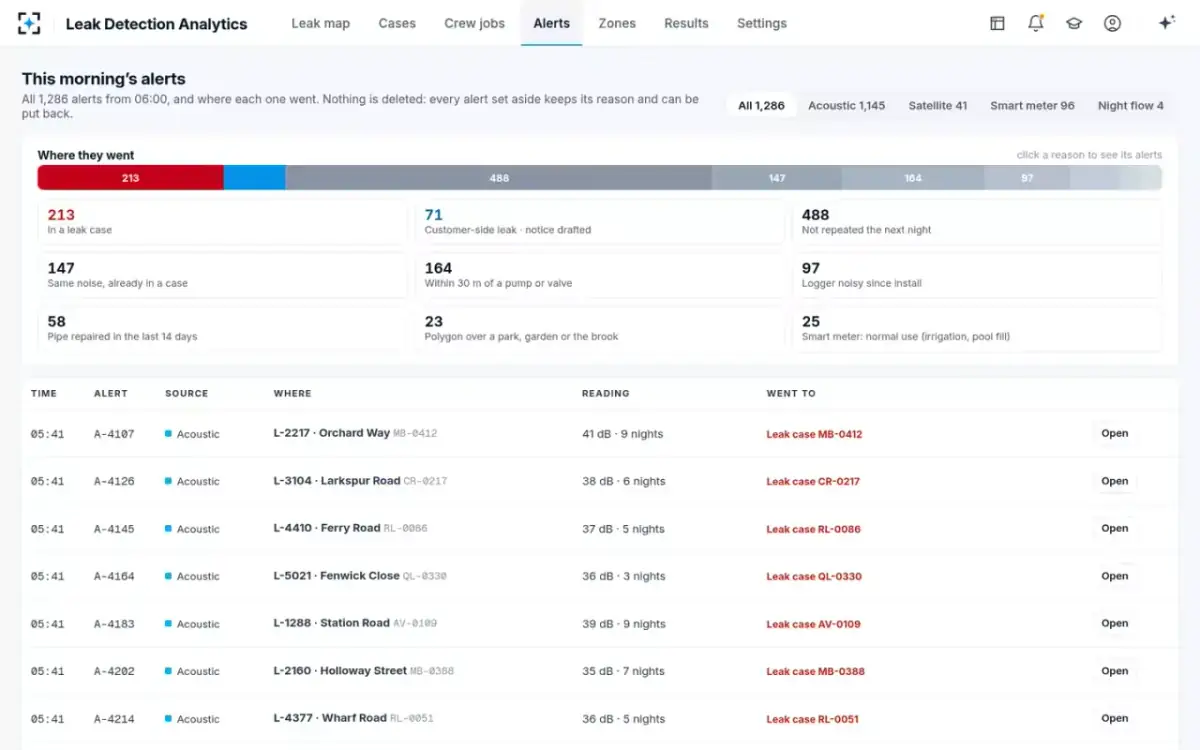Follow the Leak case CR-0217 link
The width and height of the screenshot is (1200, 750).
pos(813,481)
